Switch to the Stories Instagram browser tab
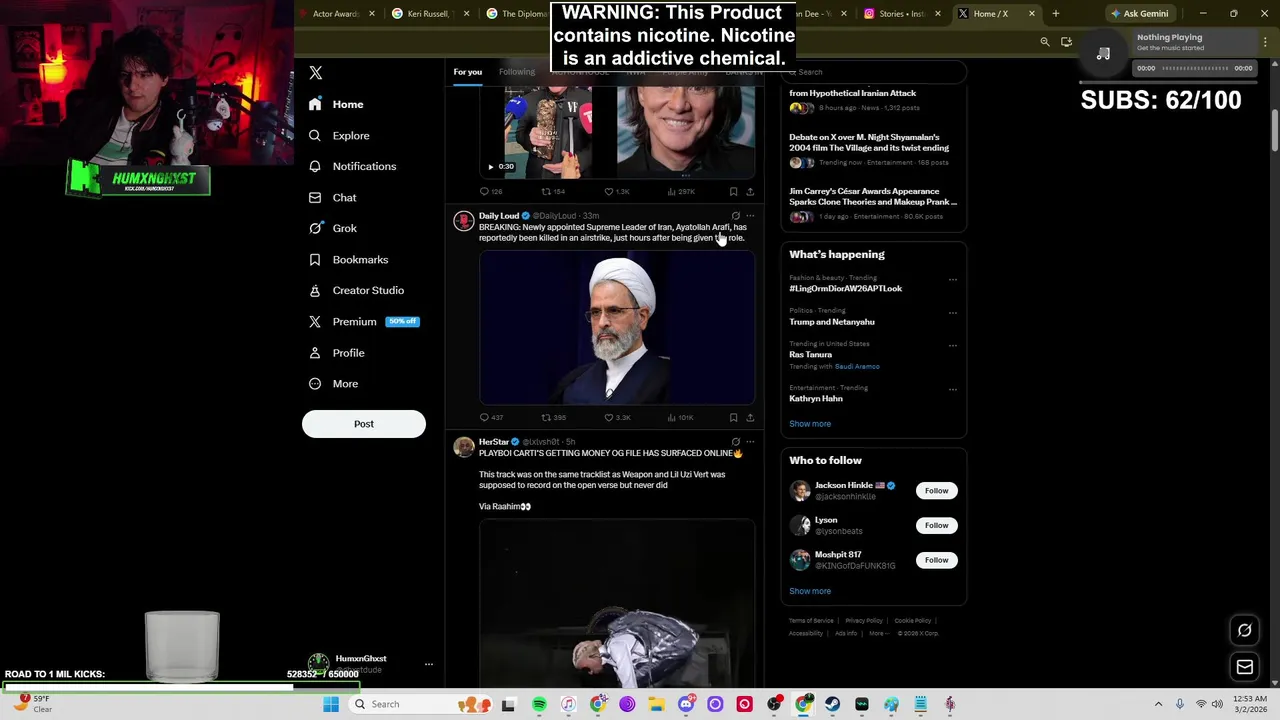The width and height of the screenshot is (1280, 720). point(902,14)
